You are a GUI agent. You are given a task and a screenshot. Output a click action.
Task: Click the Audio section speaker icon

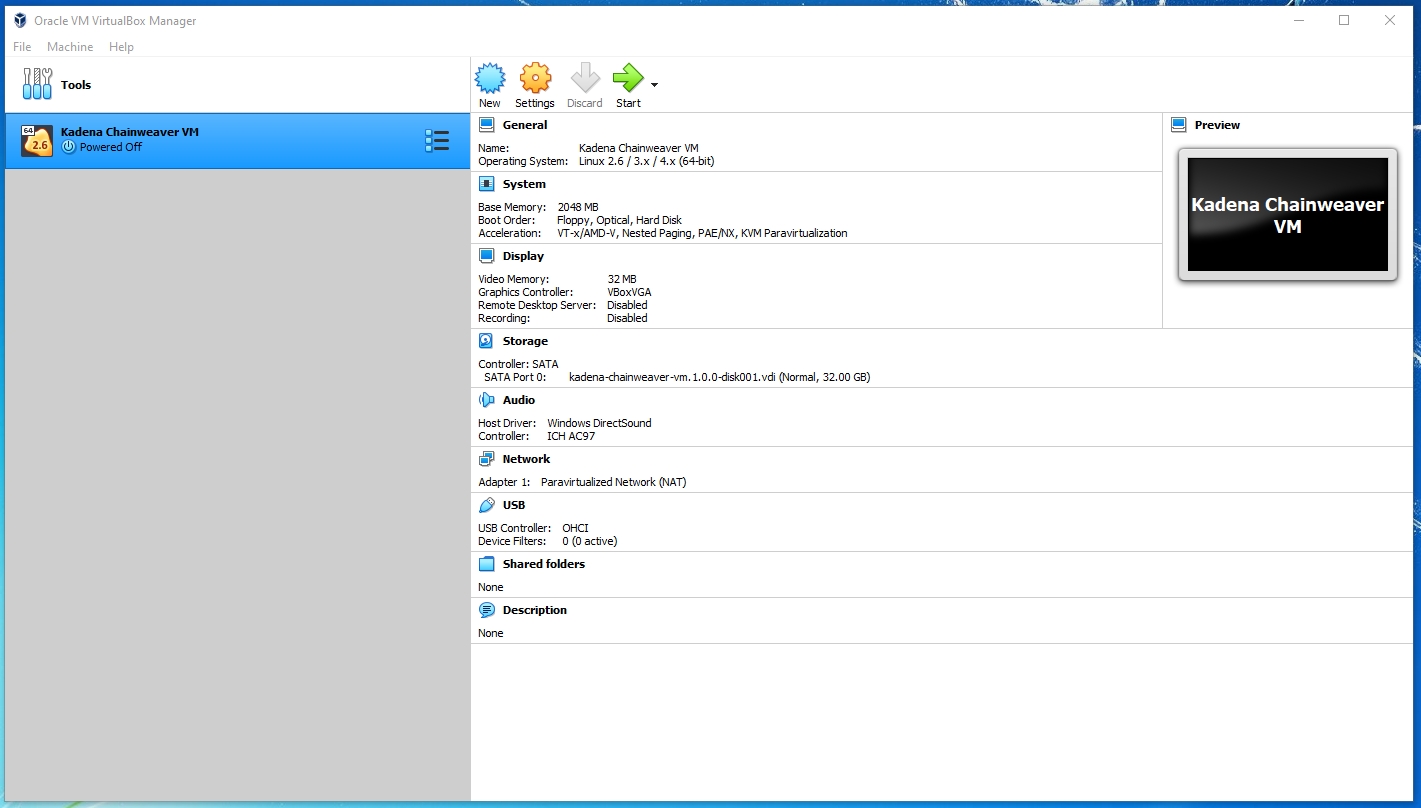pos(486,400)
